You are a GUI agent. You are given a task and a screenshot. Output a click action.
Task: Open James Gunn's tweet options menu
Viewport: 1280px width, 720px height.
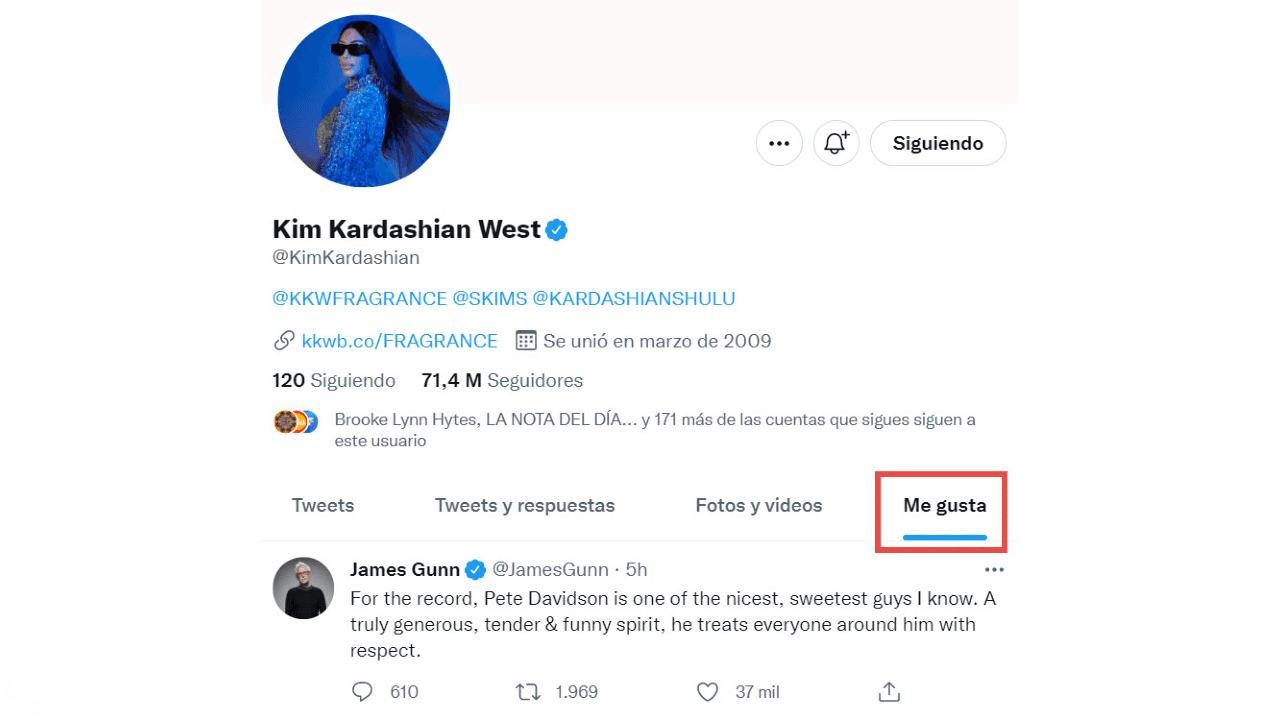click(x=994, y=569)
